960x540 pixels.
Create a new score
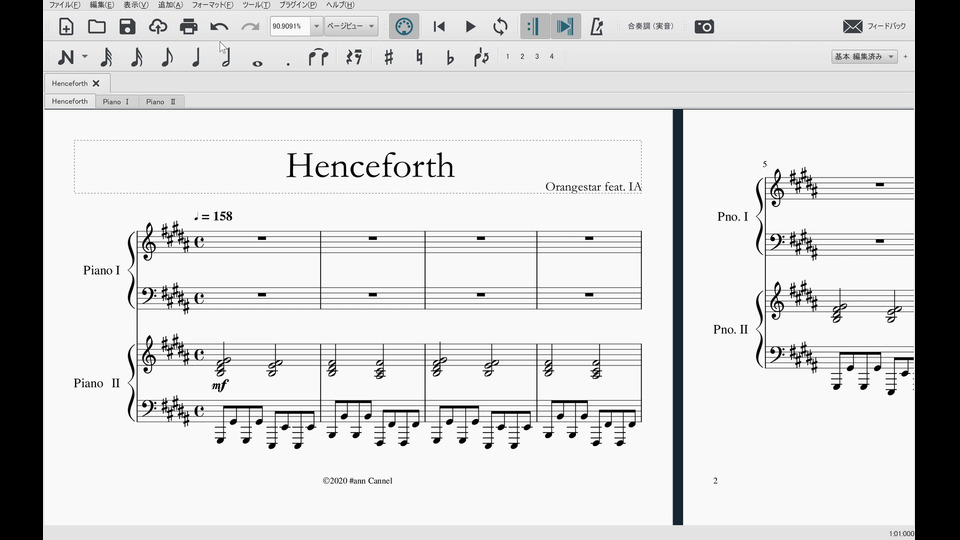click(x=66, y=26)
